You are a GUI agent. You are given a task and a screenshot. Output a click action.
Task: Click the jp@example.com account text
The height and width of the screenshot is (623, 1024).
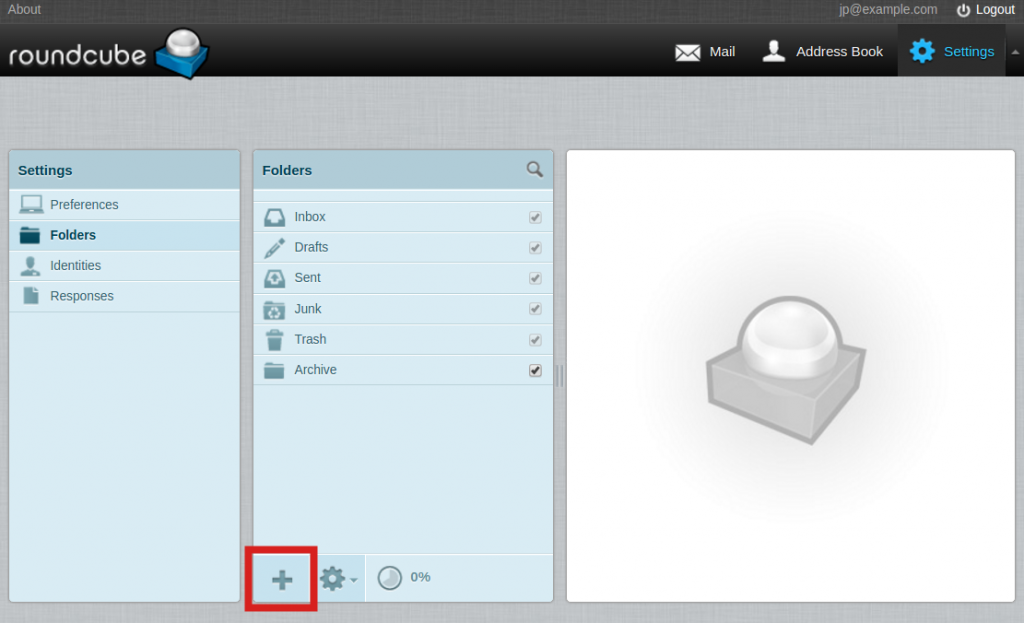coord(888,10)
